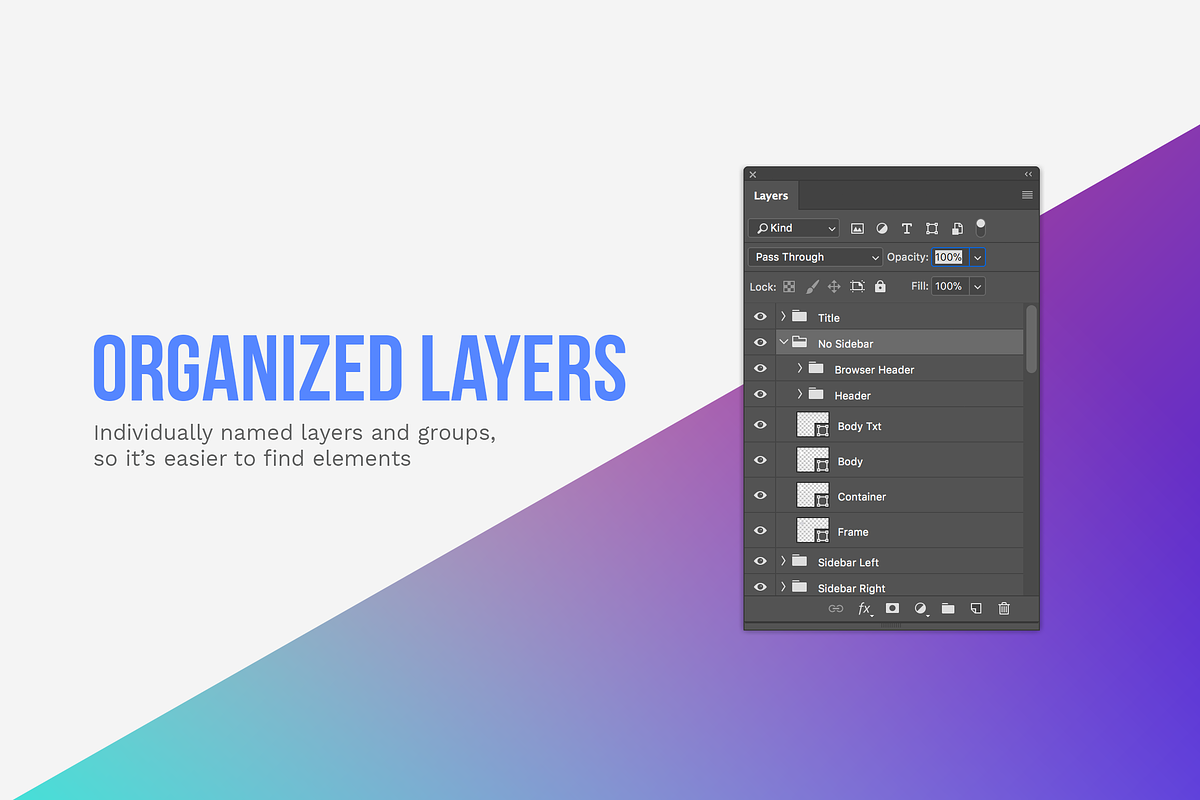Select the Frame layer thumbnail
This screenshot has width=1200, height=800.
(x=813, y=530)
